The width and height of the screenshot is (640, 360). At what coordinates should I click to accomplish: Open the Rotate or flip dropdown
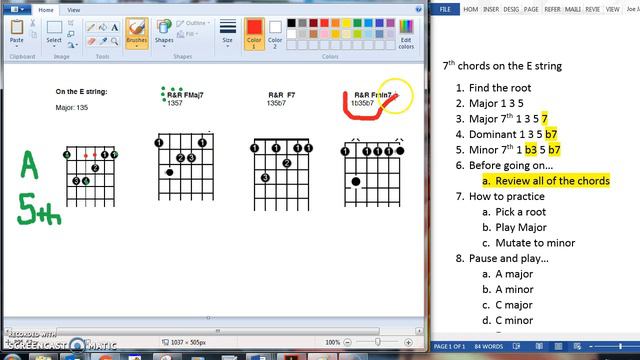[72, 45]
